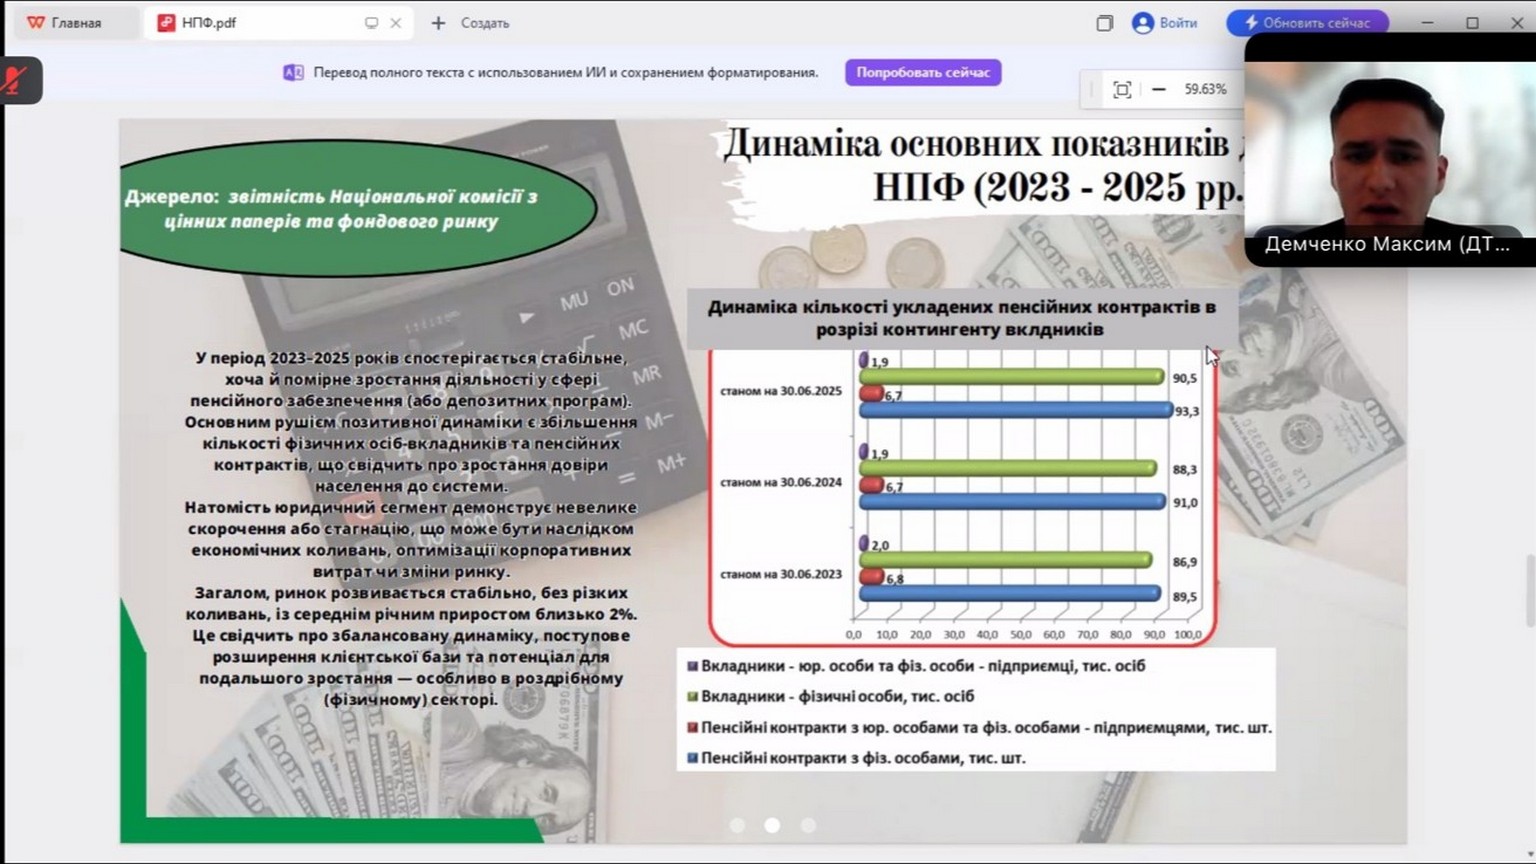The width and height of the screenshot is (1536, 864).
Task: Click the scrollbar down arrow
Action: pyautogui.click(x=1528, y=855)
